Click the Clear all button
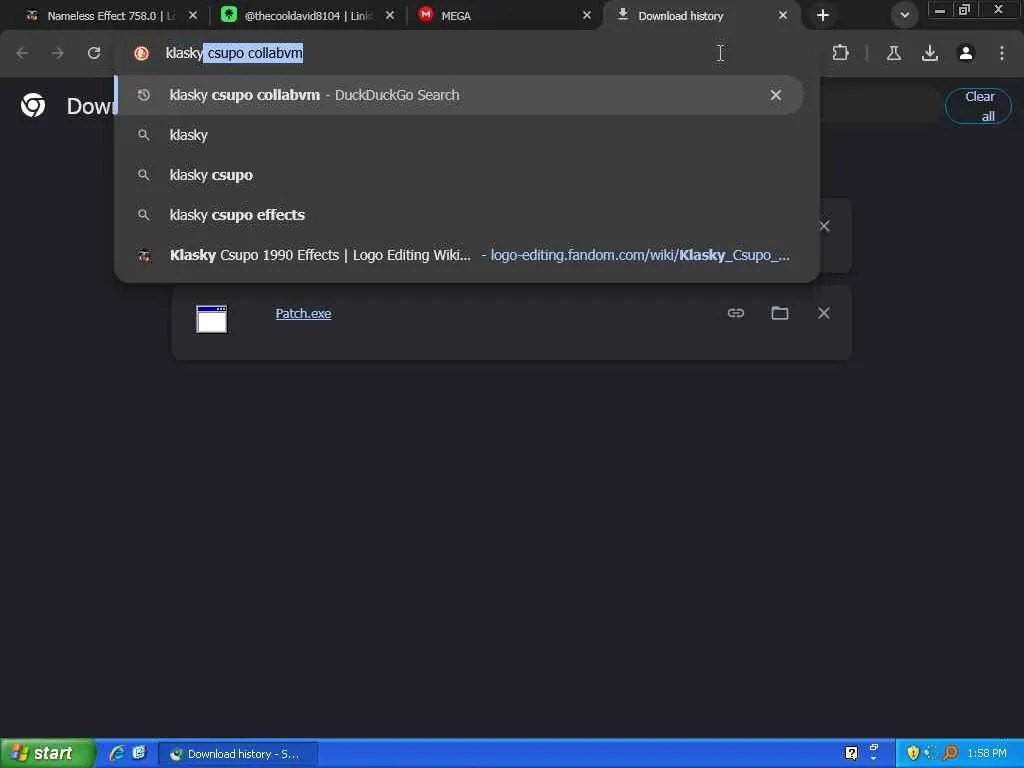 pyautogui.click(x=978, y=106)
